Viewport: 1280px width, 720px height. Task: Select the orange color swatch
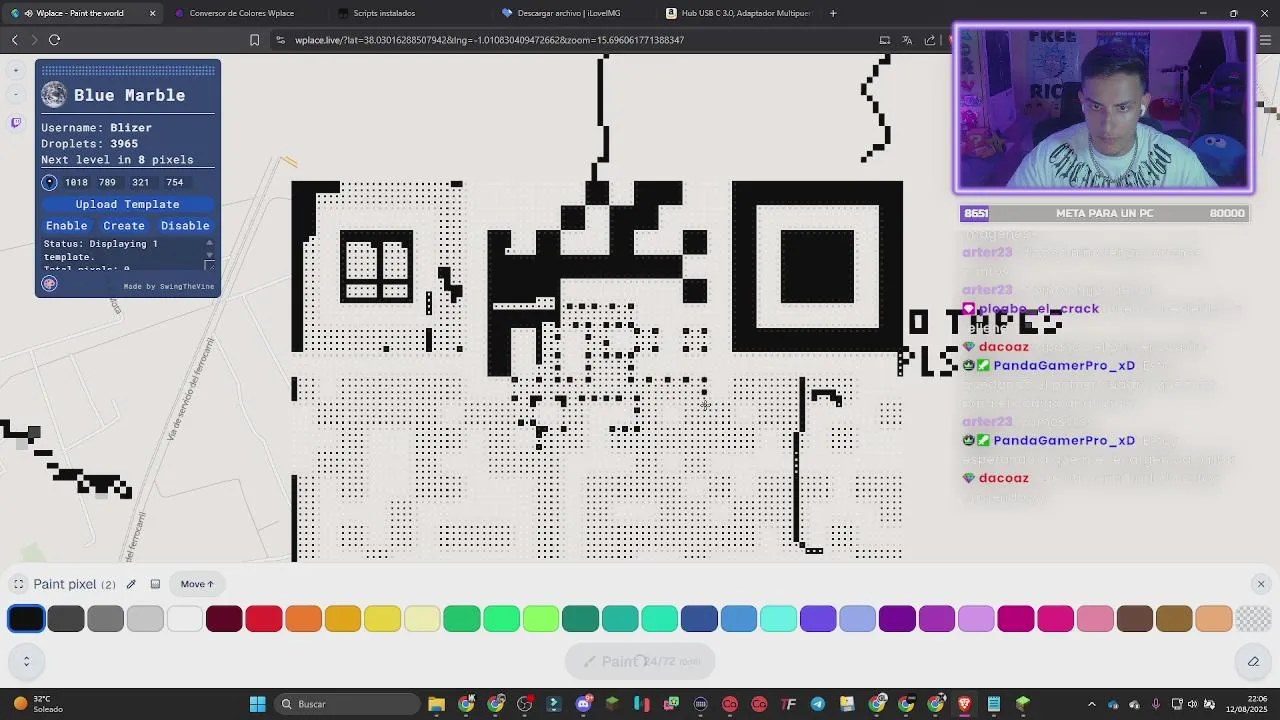pos(303,619)
